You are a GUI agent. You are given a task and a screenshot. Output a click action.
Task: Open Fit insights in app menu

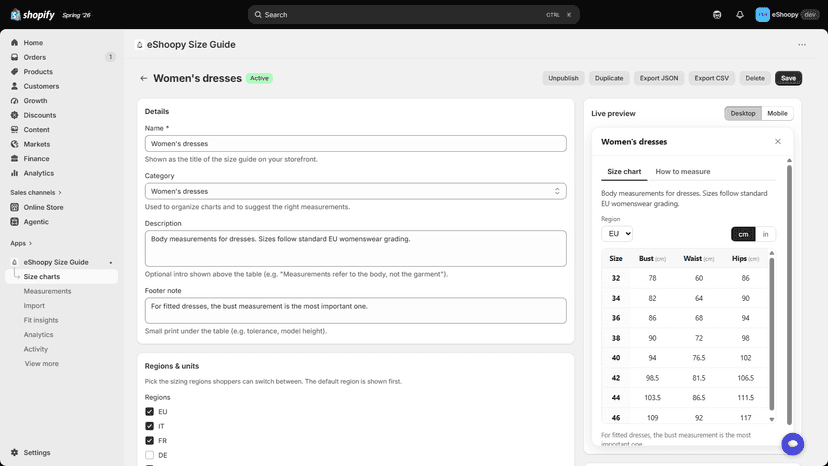(41, 320)
